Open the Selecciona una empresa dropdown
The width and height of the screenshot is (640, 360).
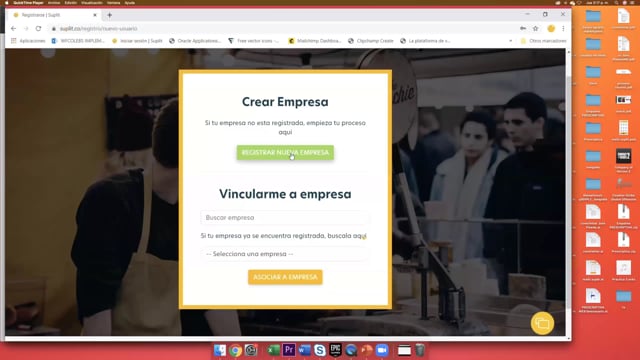coord(285,254)
